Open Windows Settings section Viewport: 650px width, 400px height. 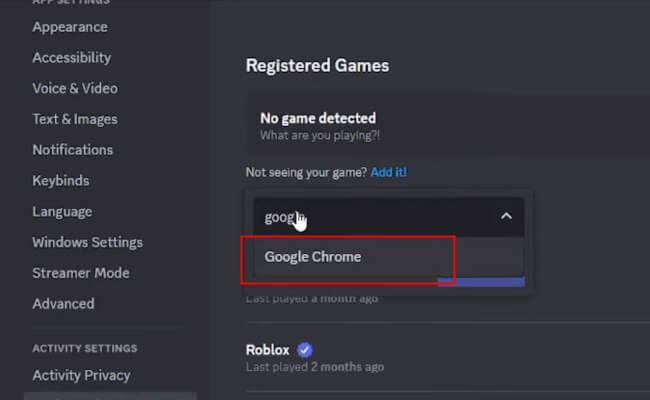coord(87,242)
